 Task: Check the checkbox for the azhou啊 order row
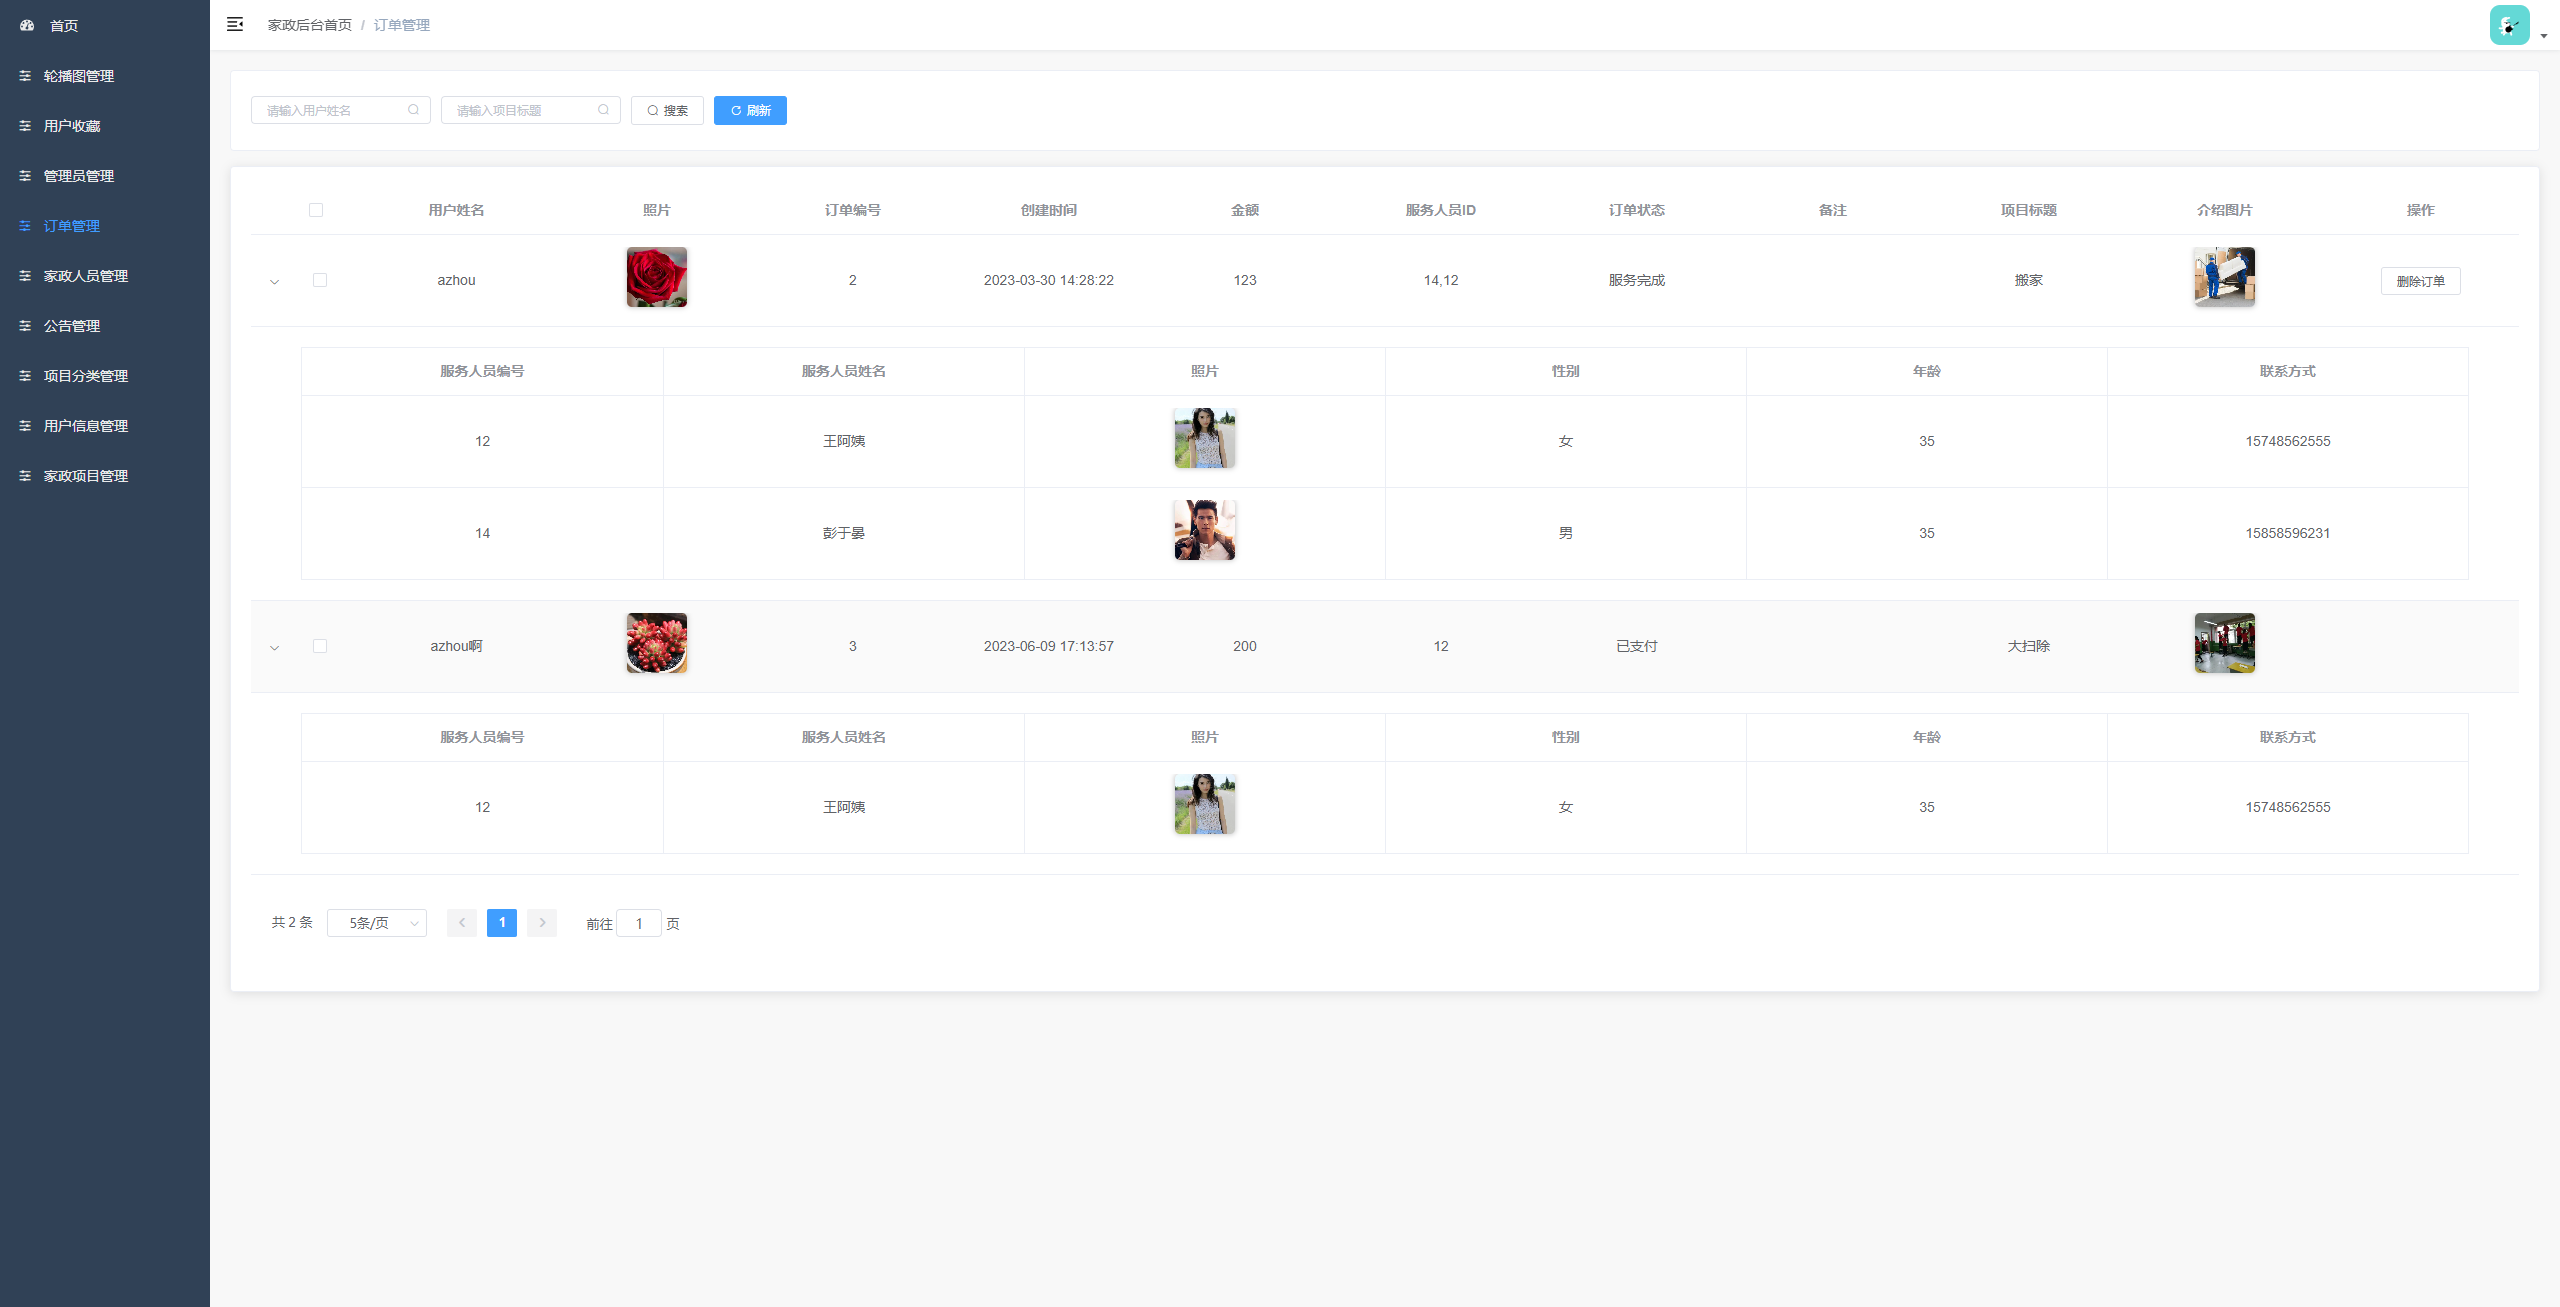(320, 646)
